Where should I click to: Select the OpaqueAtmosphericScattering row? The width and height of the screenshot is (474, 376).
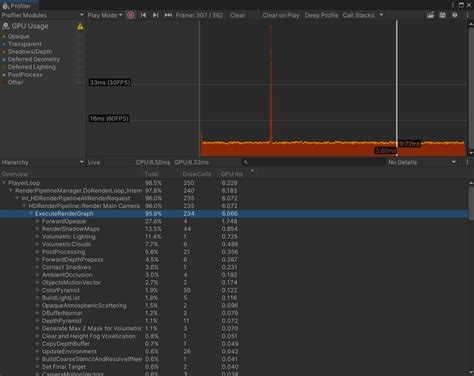coord(234,305)
